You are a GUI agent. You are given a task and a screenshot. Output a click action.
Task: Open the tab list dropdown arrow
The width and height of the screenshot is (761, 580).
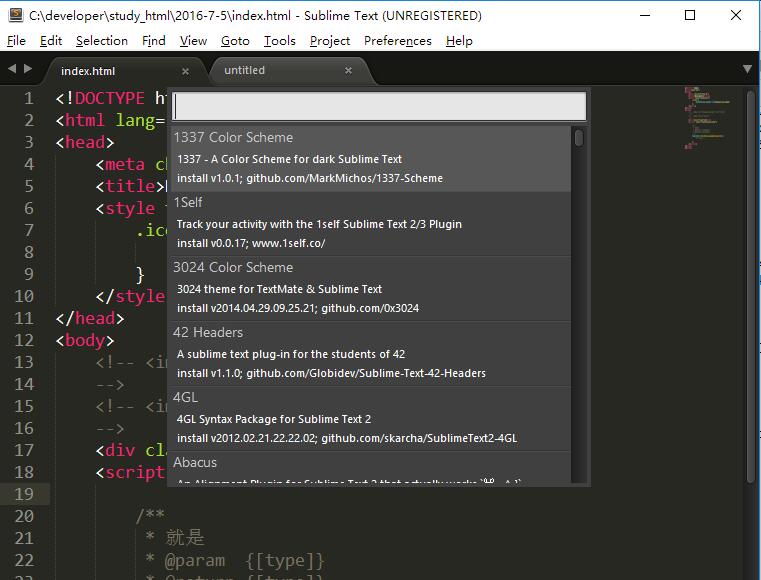click(747, 70)
